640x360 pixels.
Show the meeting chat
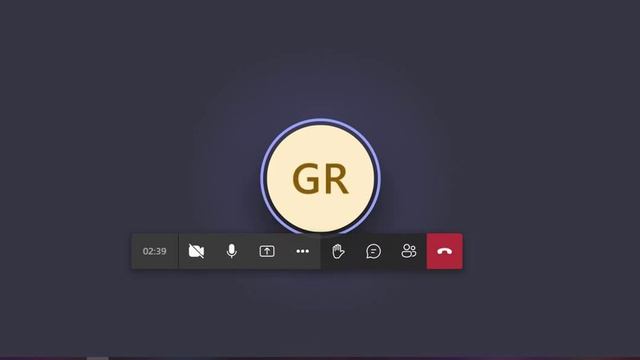coord(373,251)
